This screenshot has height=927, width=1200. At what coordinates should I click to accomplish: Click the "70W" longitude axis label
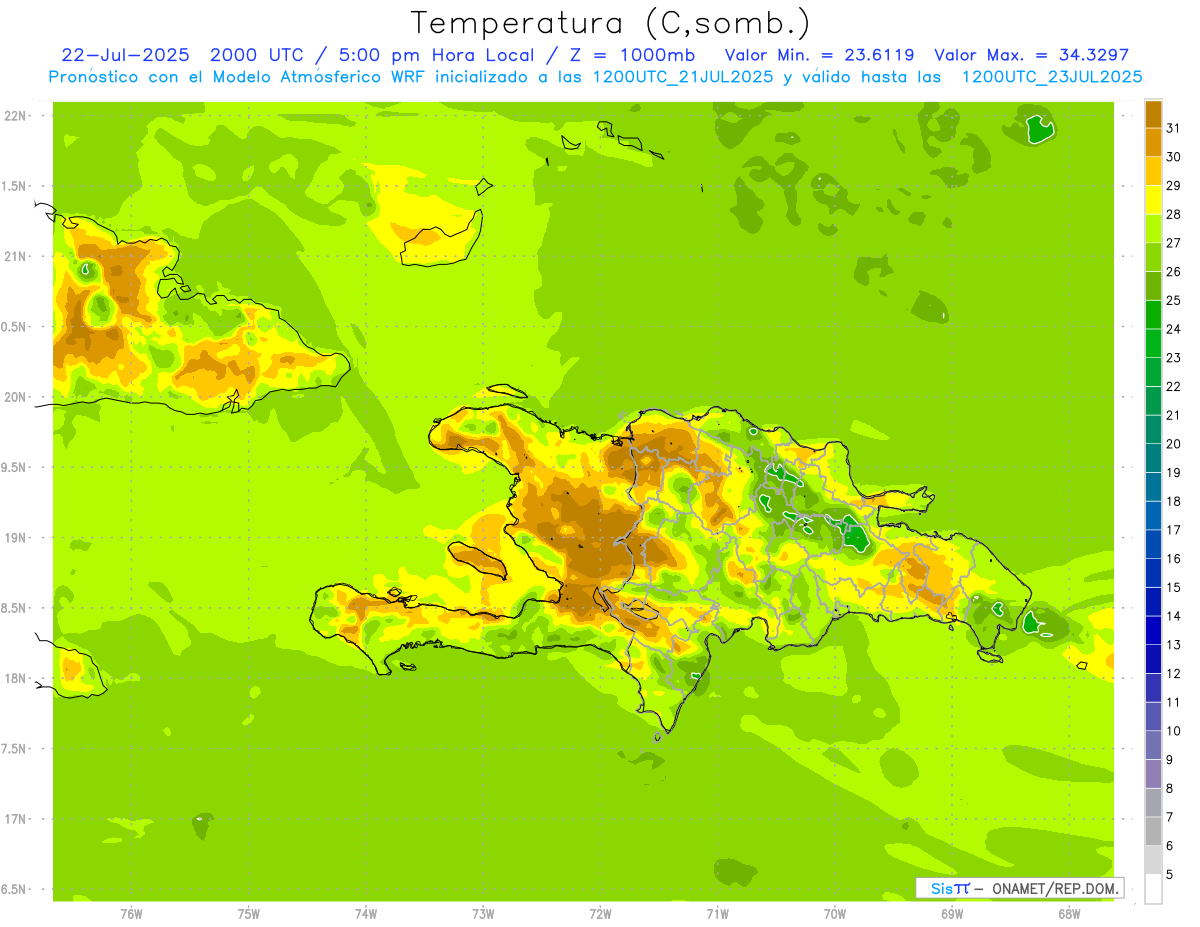(x=835, y=914)
